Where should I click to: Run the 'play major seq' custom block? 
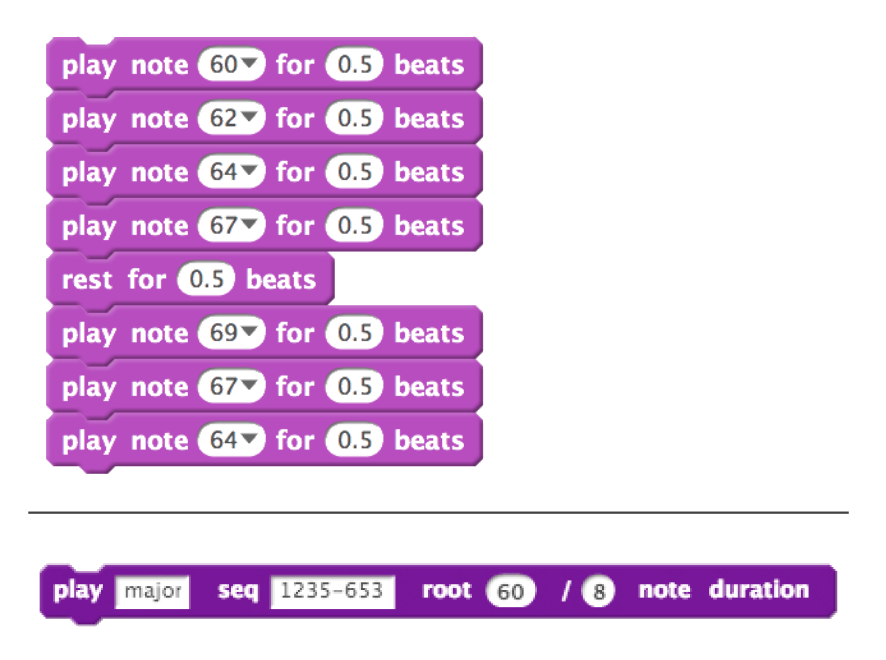pyautogui.click(x=78, y=591)
